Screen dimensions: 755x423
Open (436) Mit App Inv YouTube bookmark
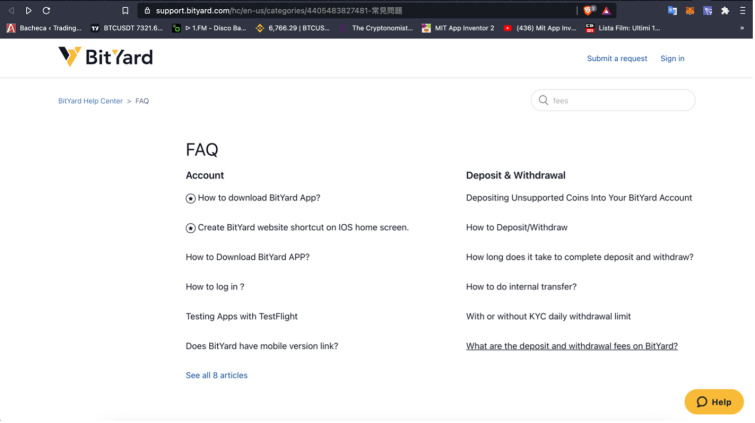pos(540,28)
